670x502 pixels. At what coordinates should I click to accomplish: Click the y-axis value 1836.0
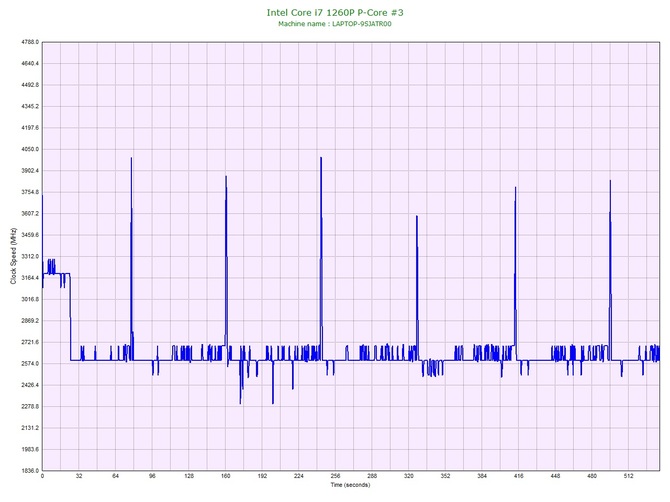[30, 471]
